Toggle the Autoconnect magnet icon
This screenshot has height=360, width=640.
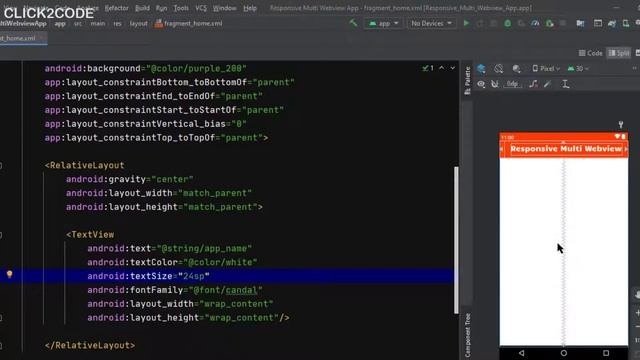(x=495, y=84)
